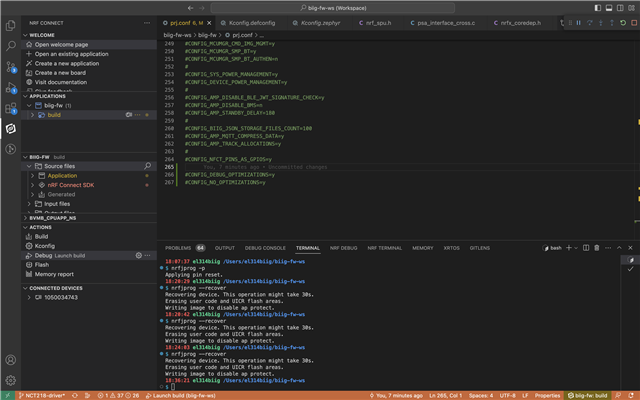Screen dimensions: 640x400
Task: Stop the debug session
Action: click(634, 23)
